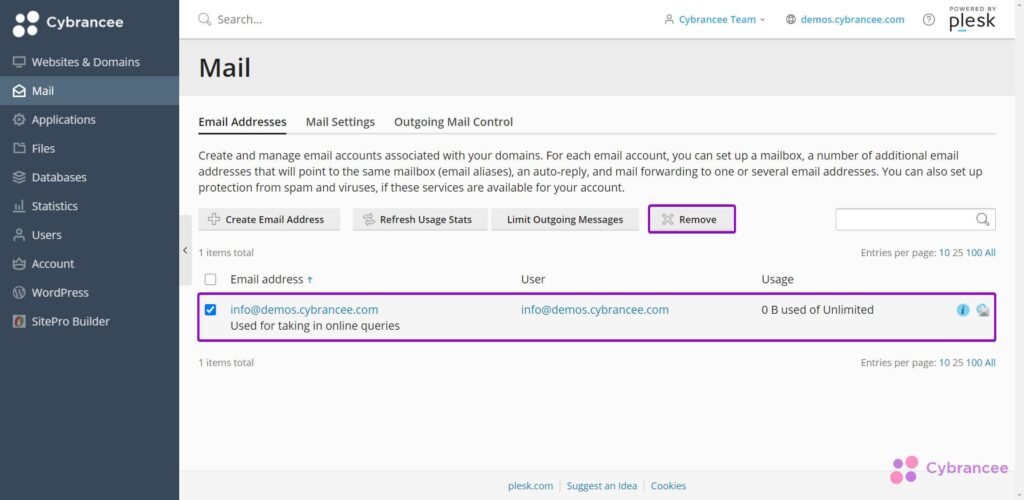Image resolution: width=1024 pixels, height=500 pixels.
Task: Open the Mail section in the sidebar
Action: point(89,91)
